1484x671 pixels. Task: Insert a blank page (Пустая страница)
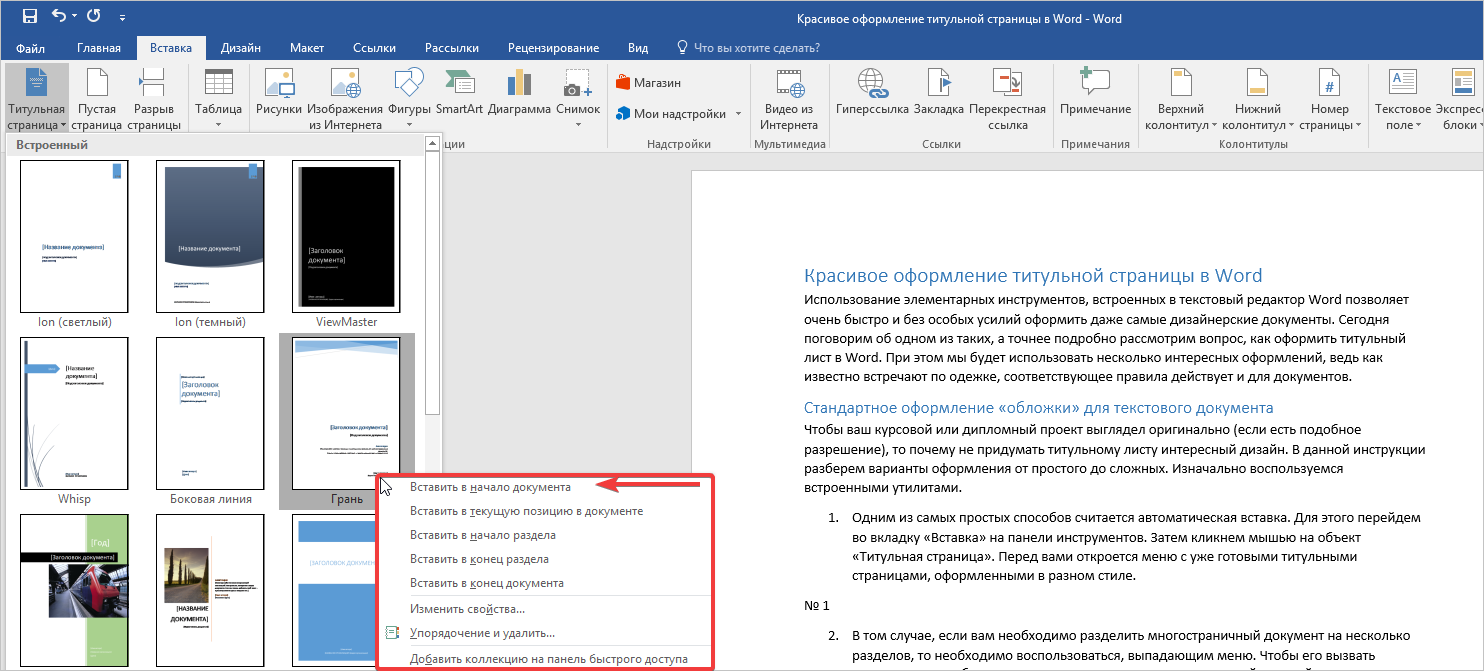click(x=97, y=99)
